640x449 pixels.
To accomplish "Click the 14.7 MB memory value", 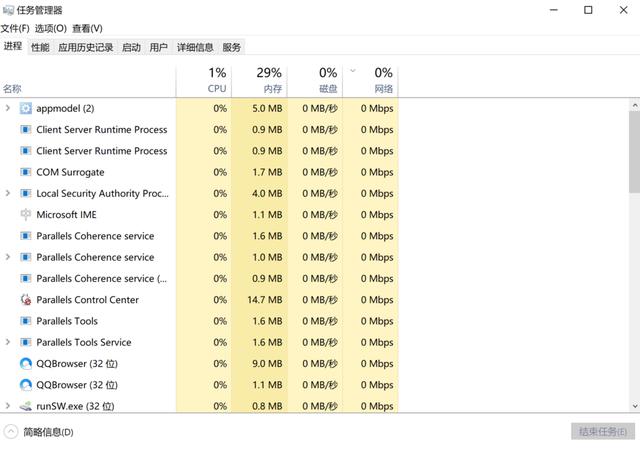I will (264, 300).
